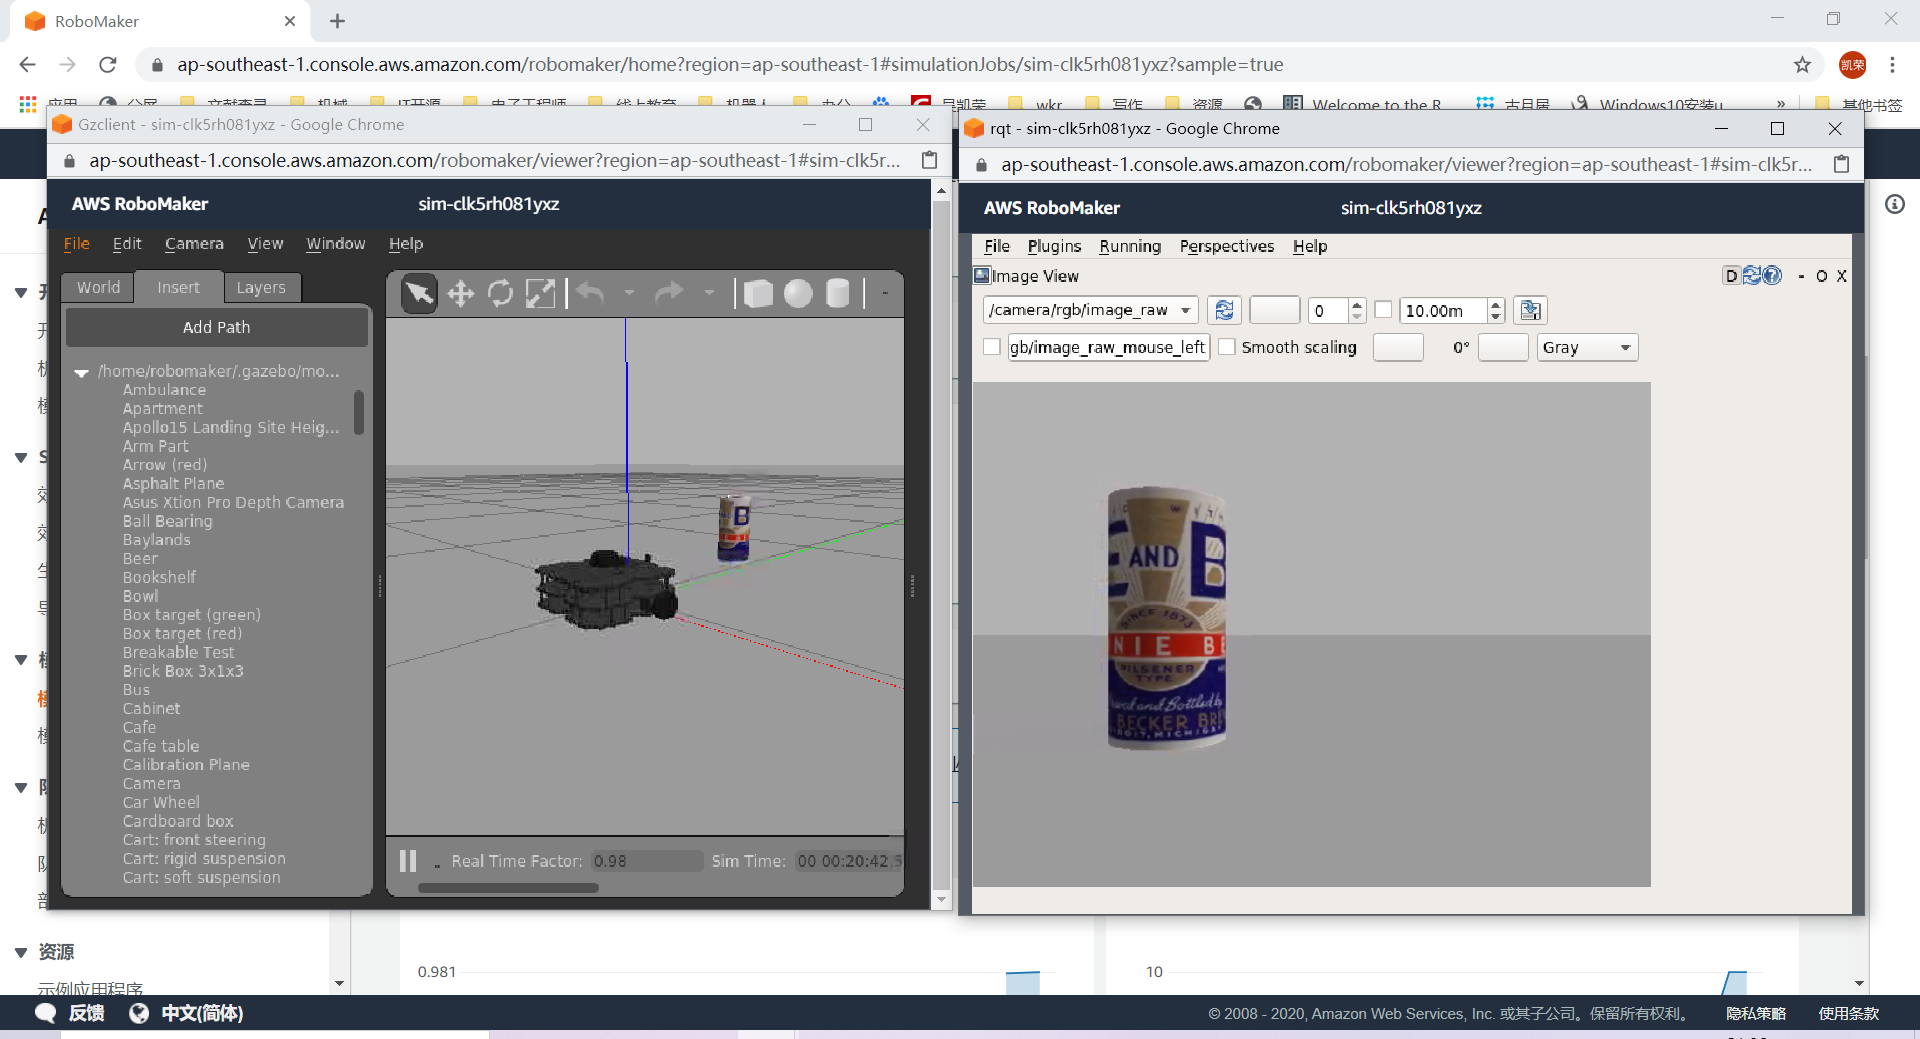1920x1039 pixels.
Task: Collapse the /home/robomaker/.gazebo model tree
Action: pyautogui.click(x=82, y=372)
